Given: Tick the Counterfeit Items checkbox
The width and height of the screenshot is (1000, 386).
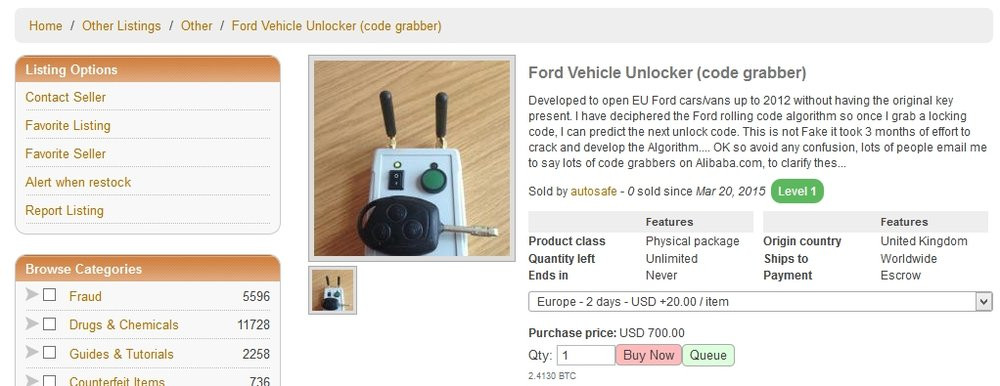Looking at the screenshot, I should point(50,381).
